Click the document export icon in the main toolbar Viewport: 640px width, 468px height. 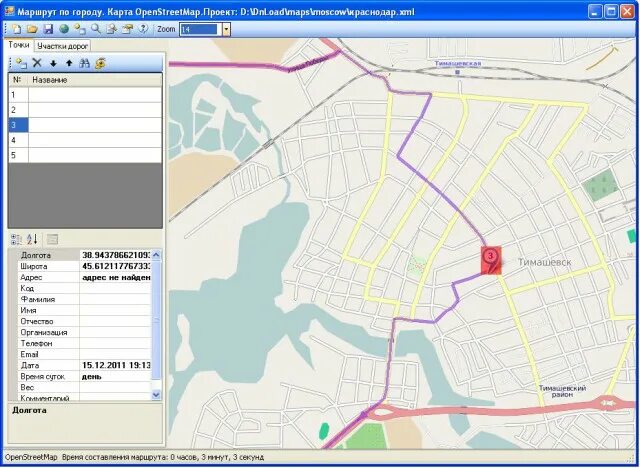pos(111,29)
